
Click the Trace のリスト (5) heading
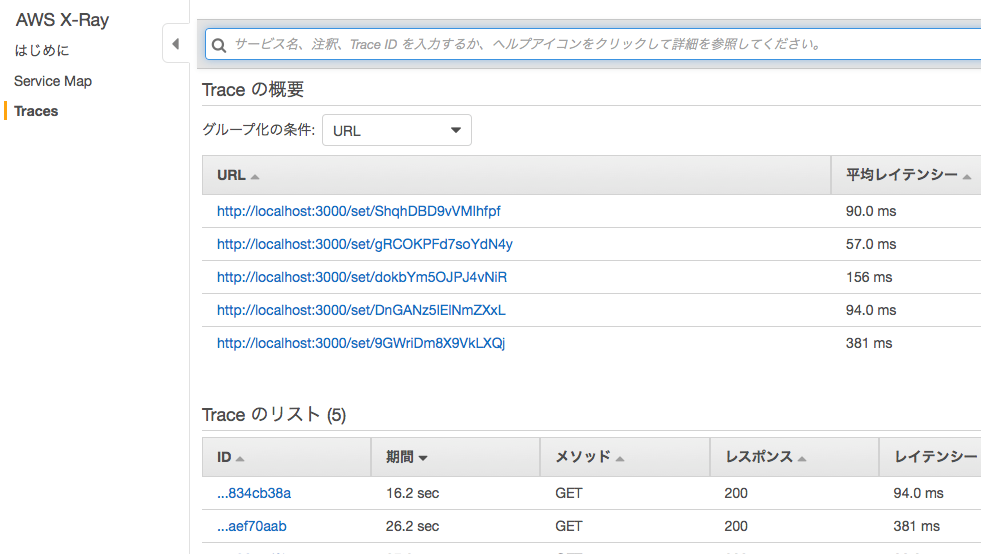point(274,414)
